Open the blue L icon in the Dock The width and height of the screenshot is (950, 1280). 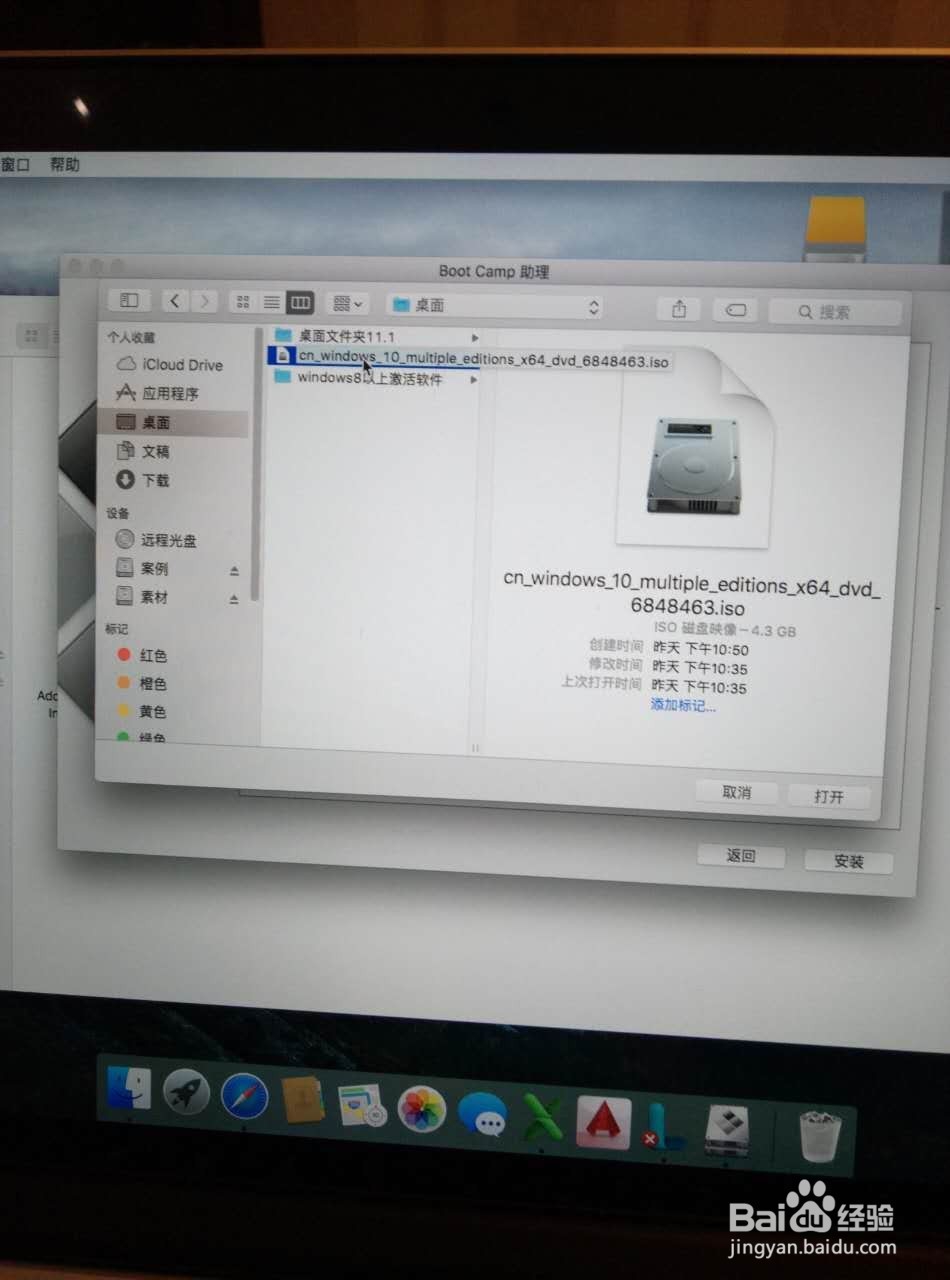pyautogui.click(x=664, y=1129)
